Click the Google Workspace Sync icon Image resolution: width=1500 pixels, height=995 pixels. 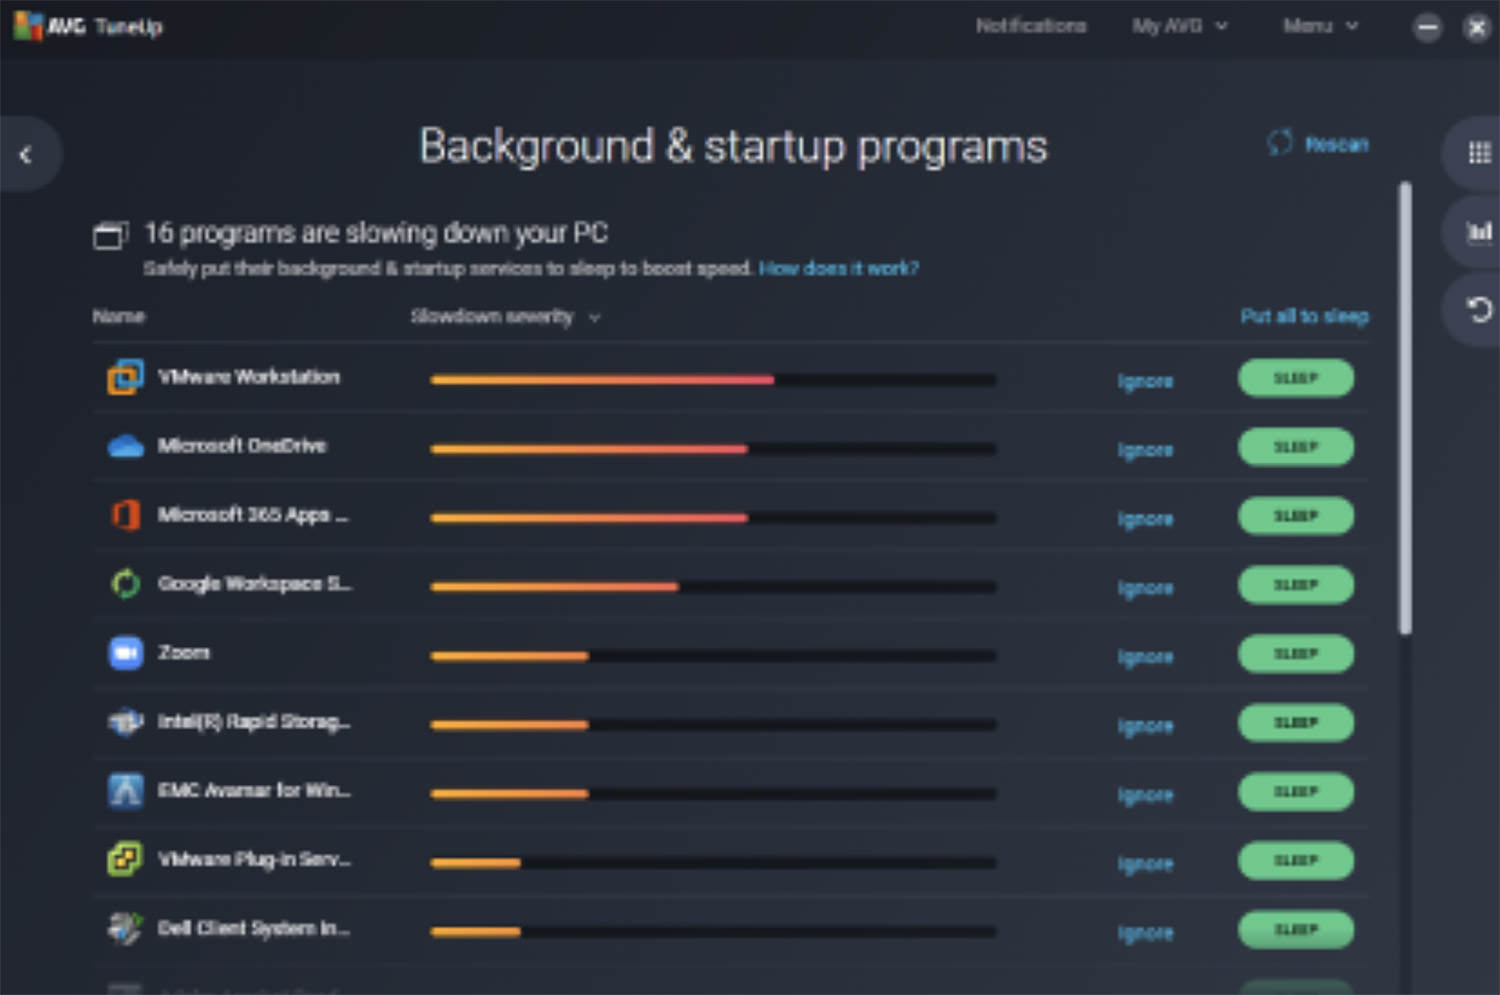tap(125, 583)
